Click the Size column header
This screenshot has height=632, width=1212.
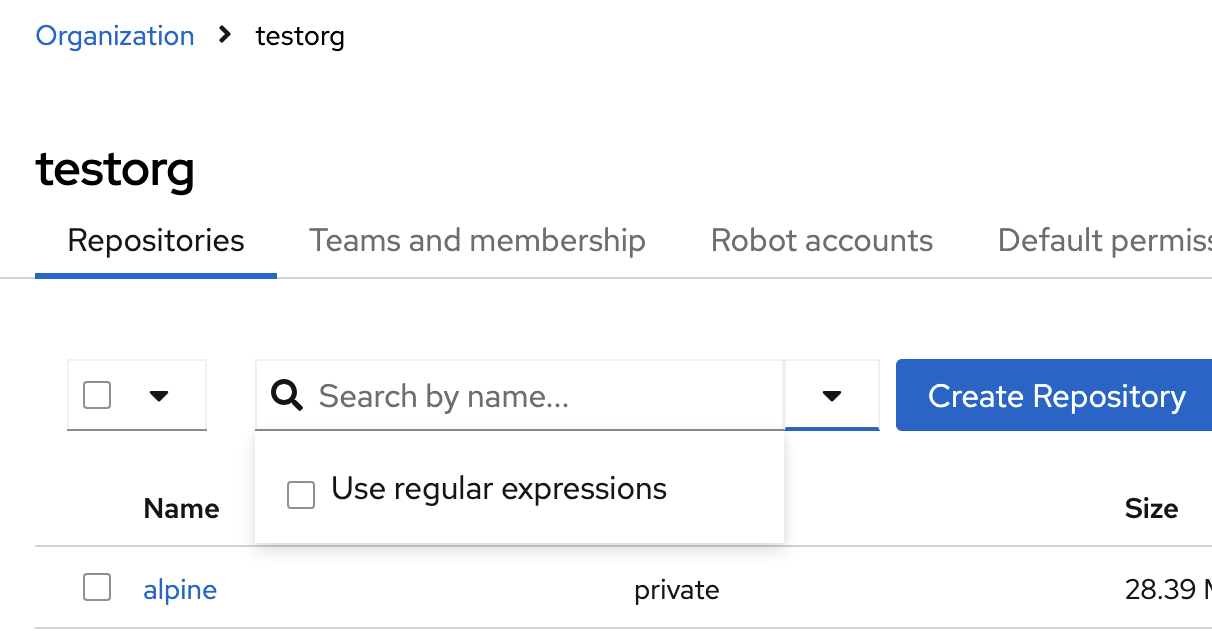(1151, 509)
